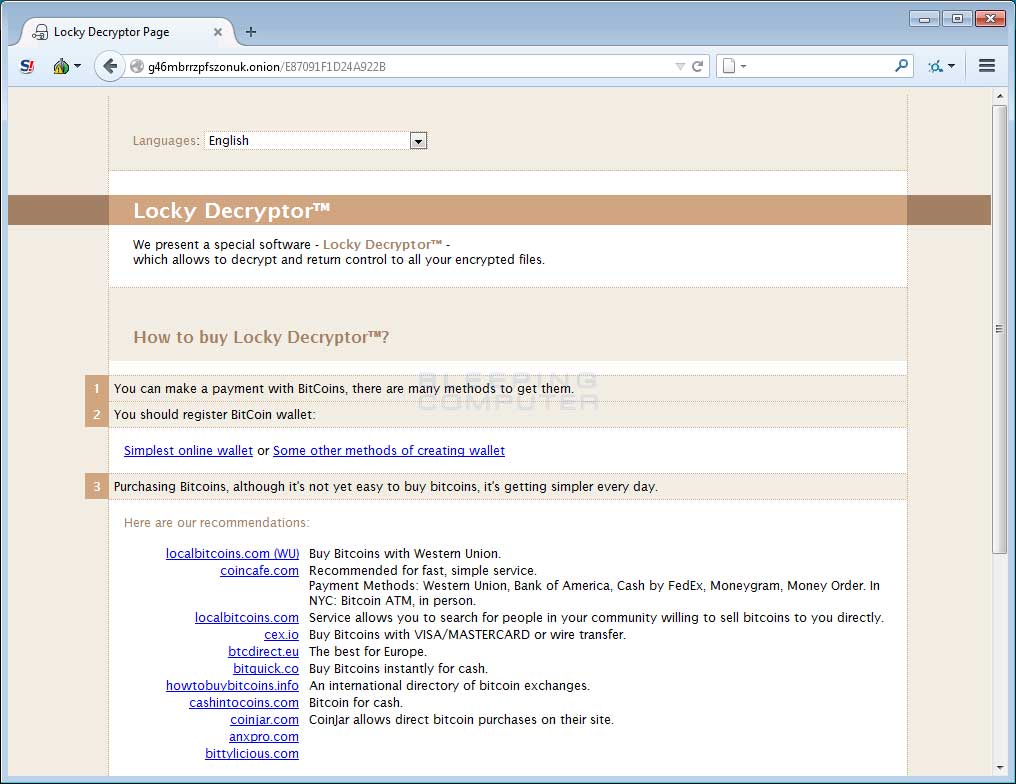Screen dimensions: 1016x784
Task: Close the Locky Decryptor Page tab
Action: pyautogui.click(x=218, y=32)
